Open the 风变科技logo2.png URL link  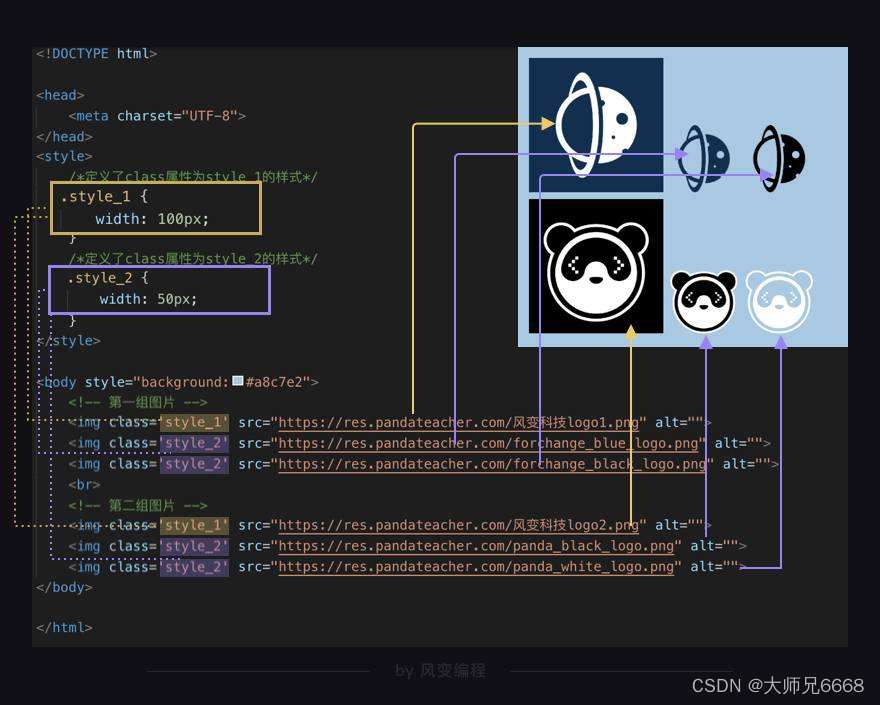coord(459,525)
